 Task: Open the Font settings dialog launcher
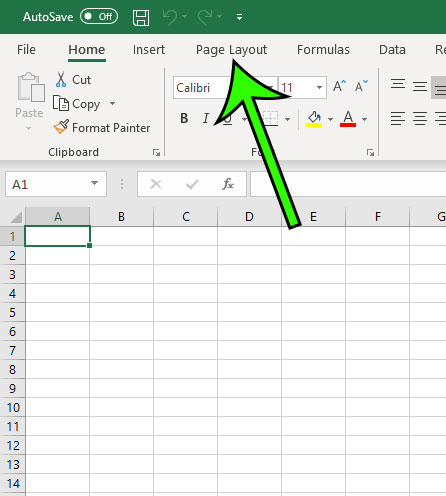click(x=370, y=153)
